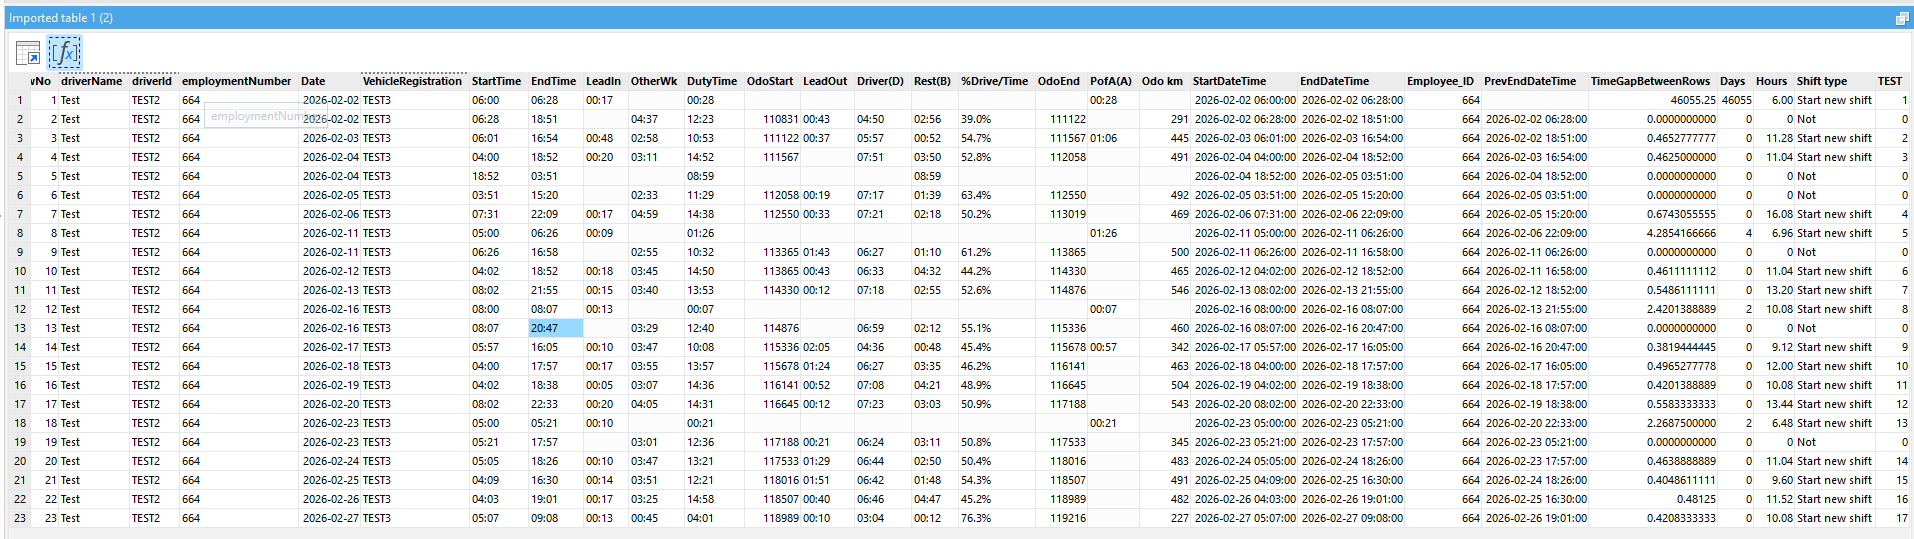This screenshot has height=539, width=1914.
Task: Click the fx formula button
Action: tap(64, 52)
